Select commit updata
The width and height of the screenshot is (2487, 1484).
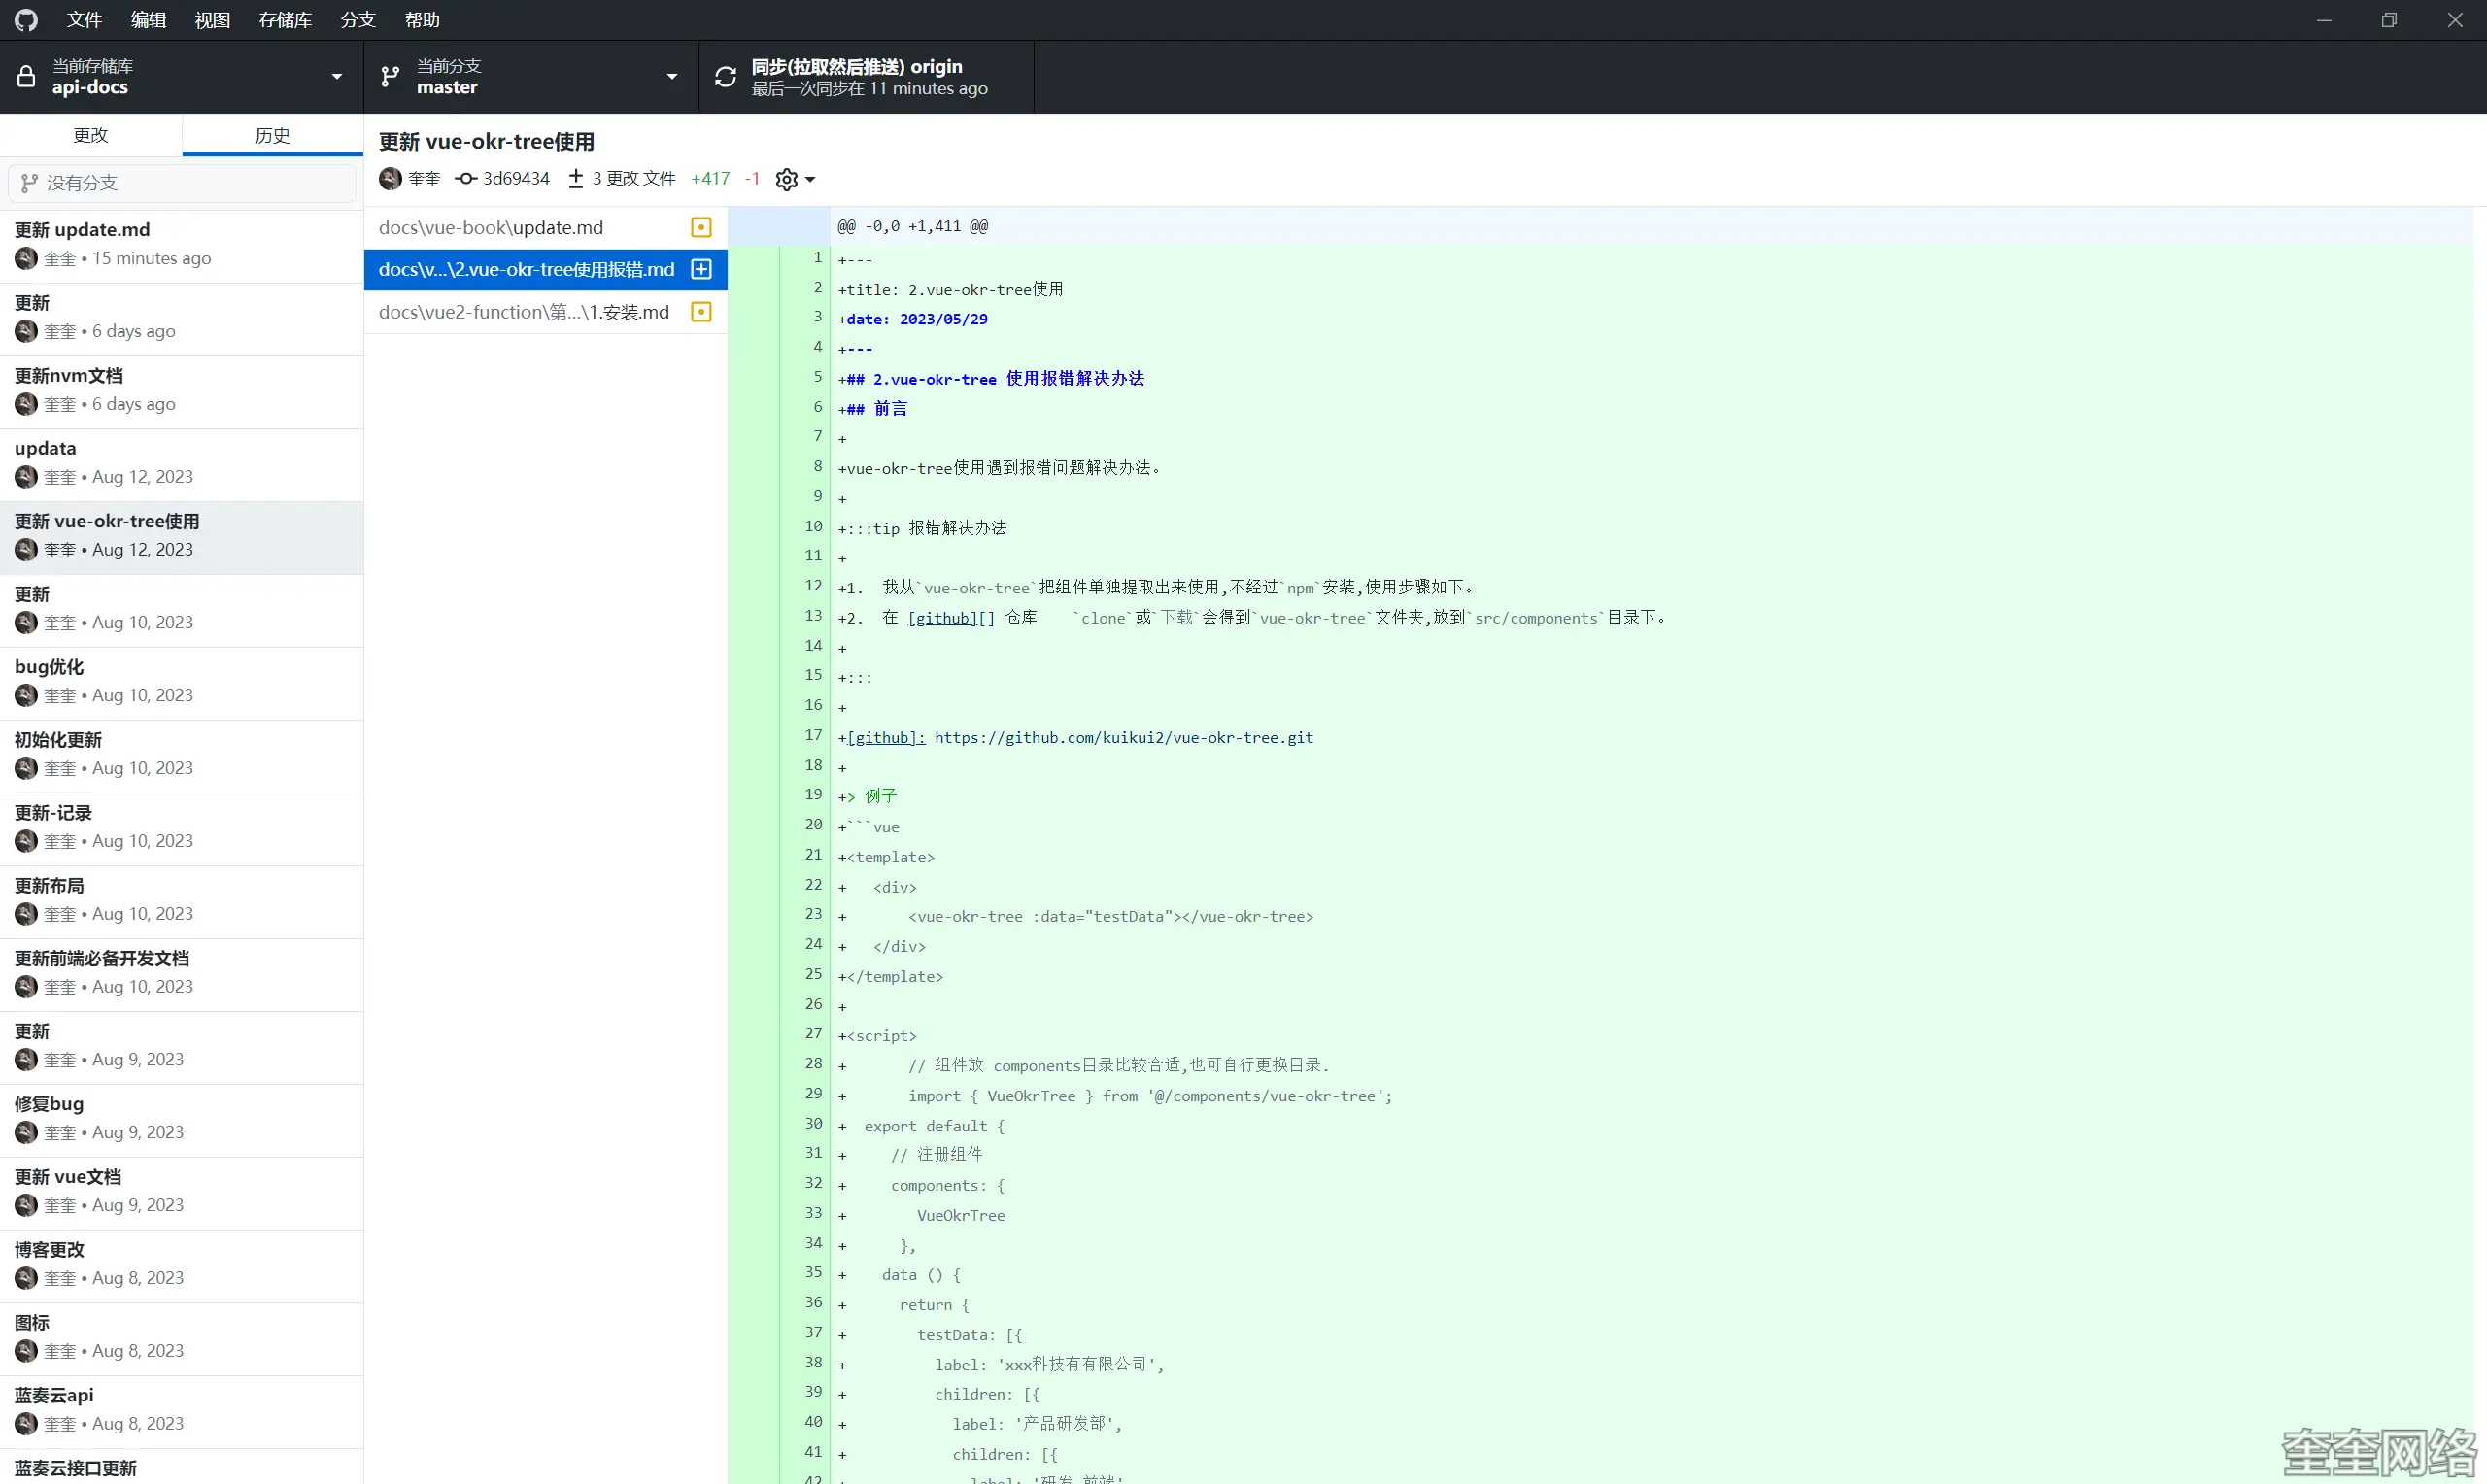182,465
